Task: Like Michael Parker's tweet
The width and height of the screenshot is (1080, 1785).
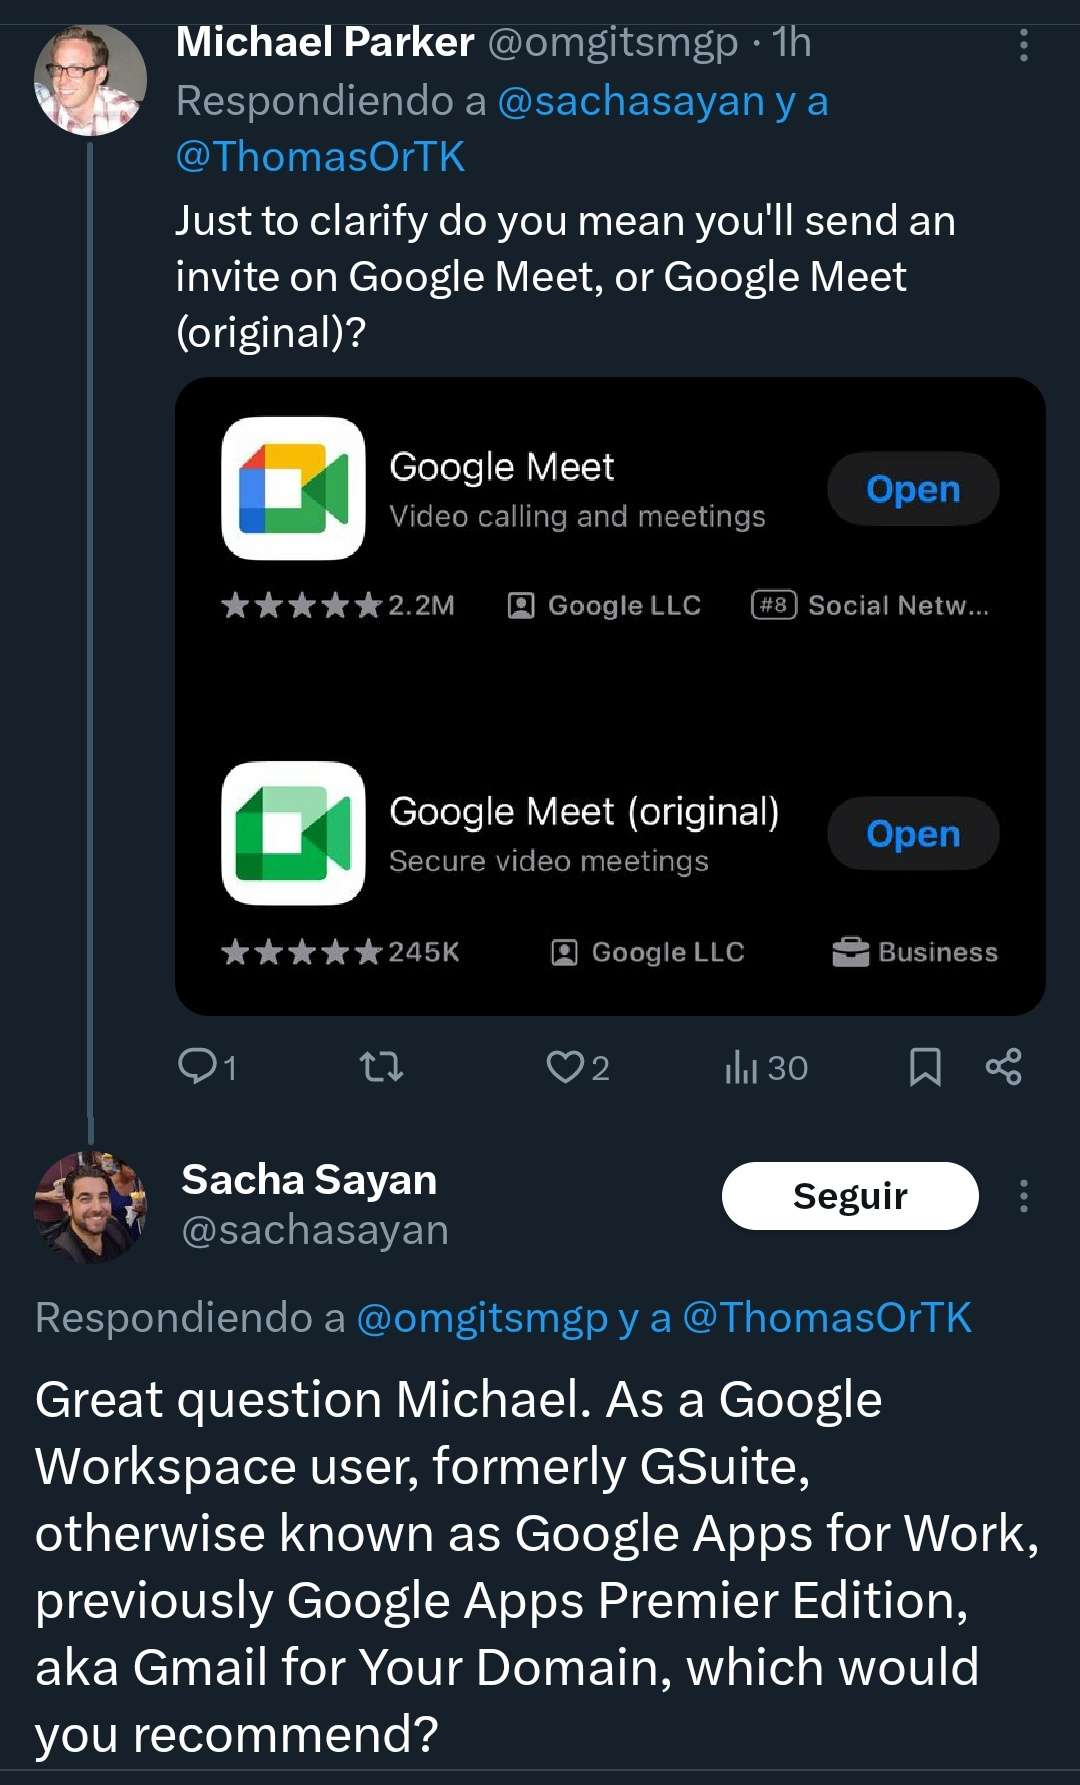Action: coord(565,1067)
